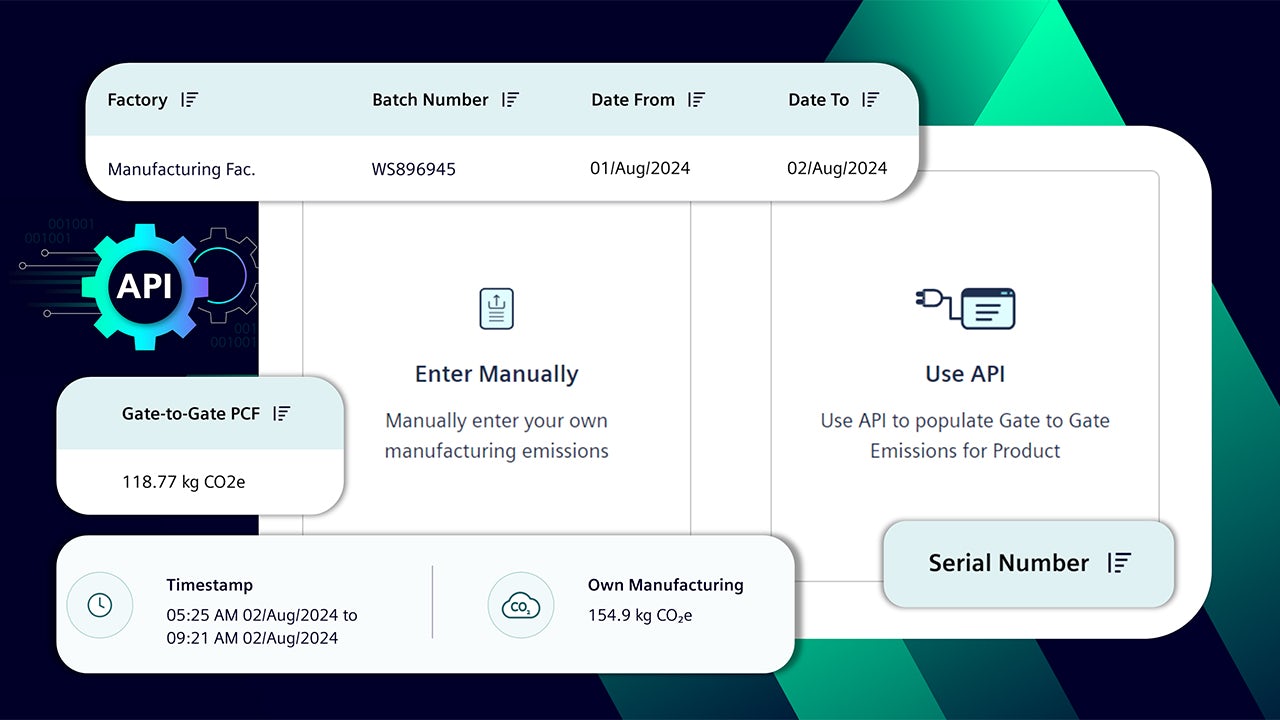The width and height of the screenshot is (1280, 720).
Task: Switch to the Use API option
Action: click(x=964, y=373)
